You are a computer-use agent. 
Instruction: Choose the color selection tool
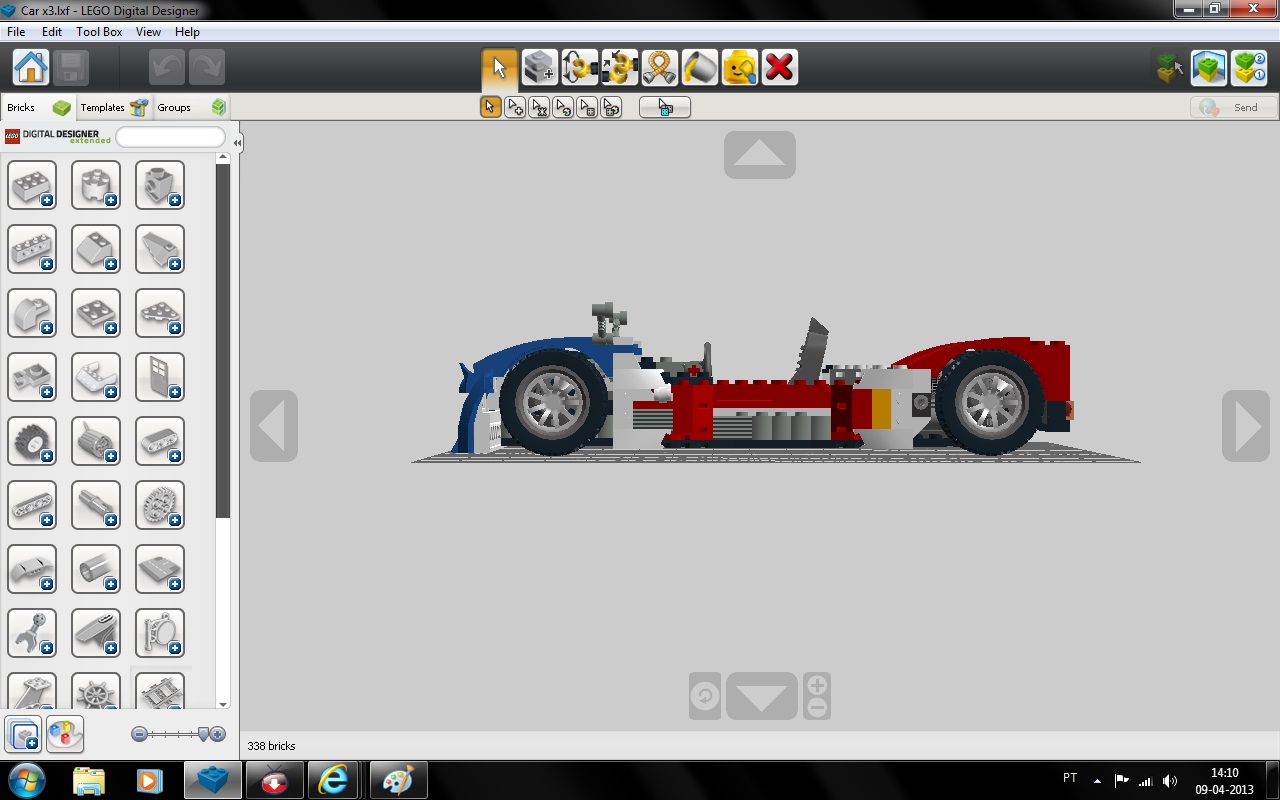[563, 107]
